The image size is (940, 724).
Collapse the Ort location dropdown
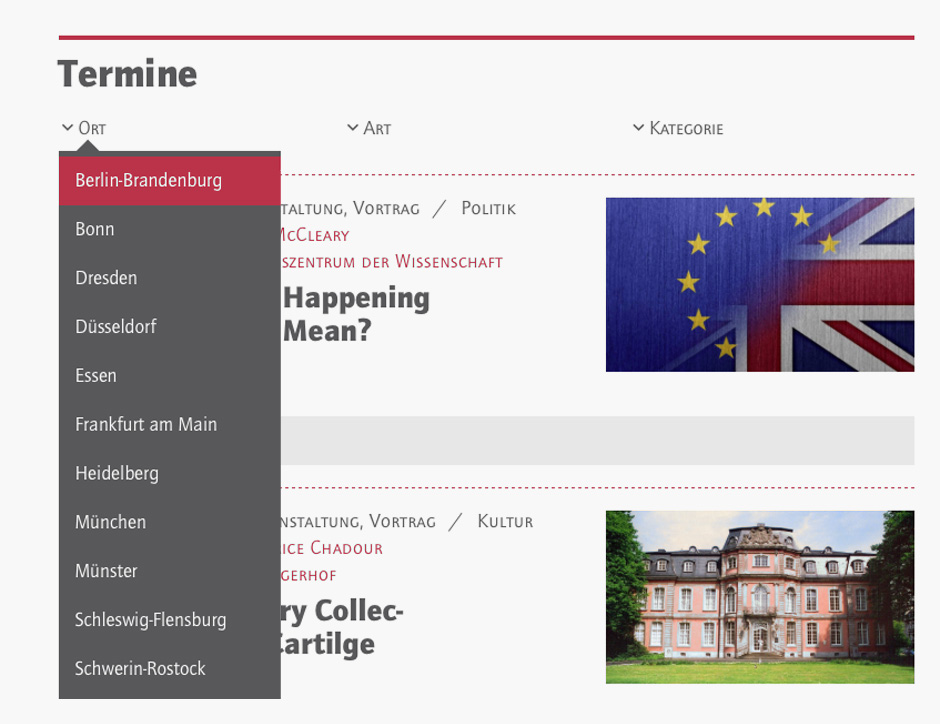[84, 128]
